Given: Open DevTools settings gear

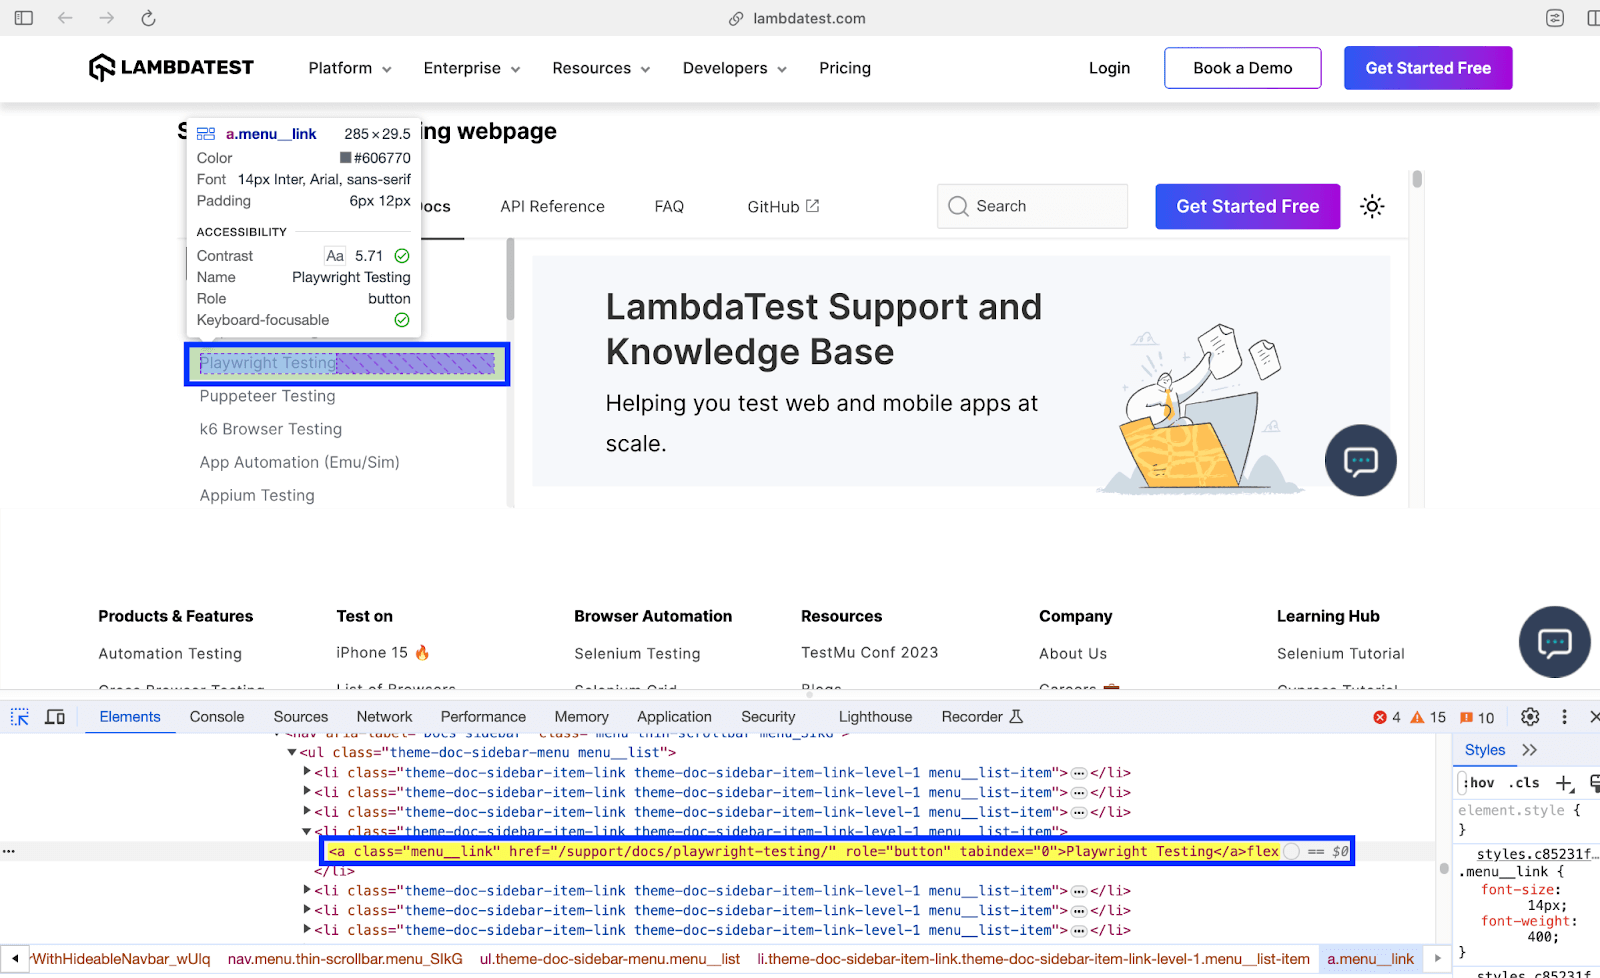Looking at the screenshot, I should 1530,717.
